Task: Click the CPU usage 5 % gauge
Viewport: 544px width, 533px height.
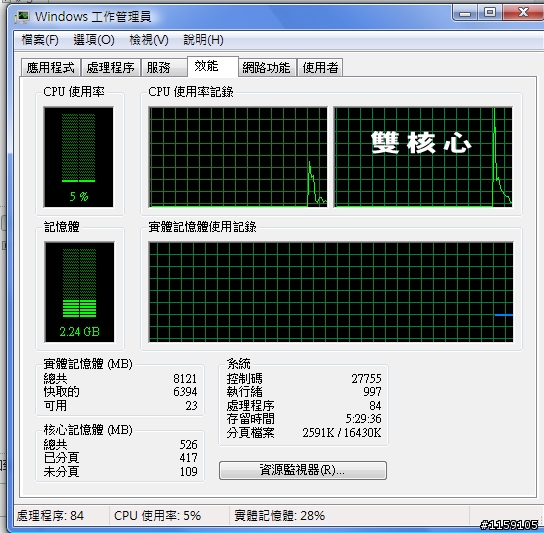Action: (78, 157)
